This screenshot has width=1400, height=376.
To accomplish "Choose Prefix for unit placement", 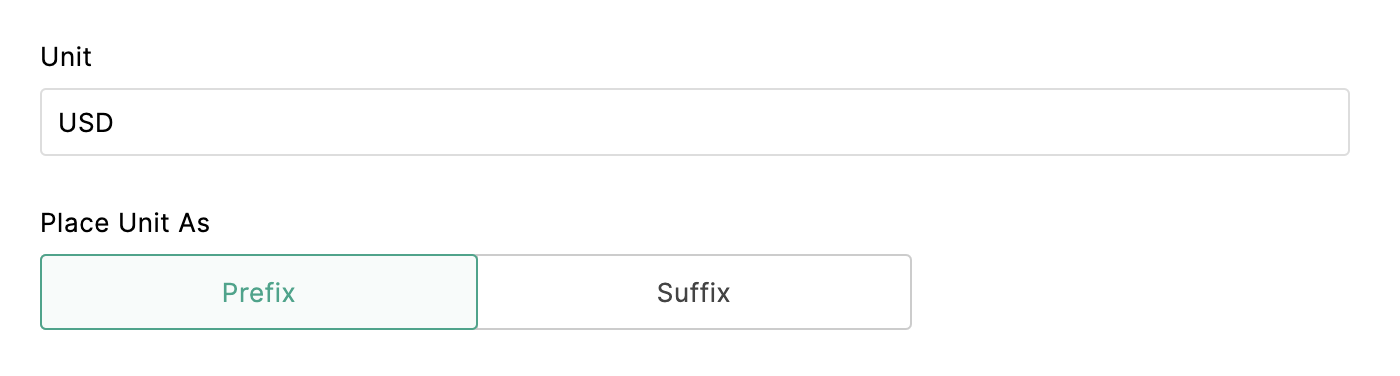I will point(259,292).
